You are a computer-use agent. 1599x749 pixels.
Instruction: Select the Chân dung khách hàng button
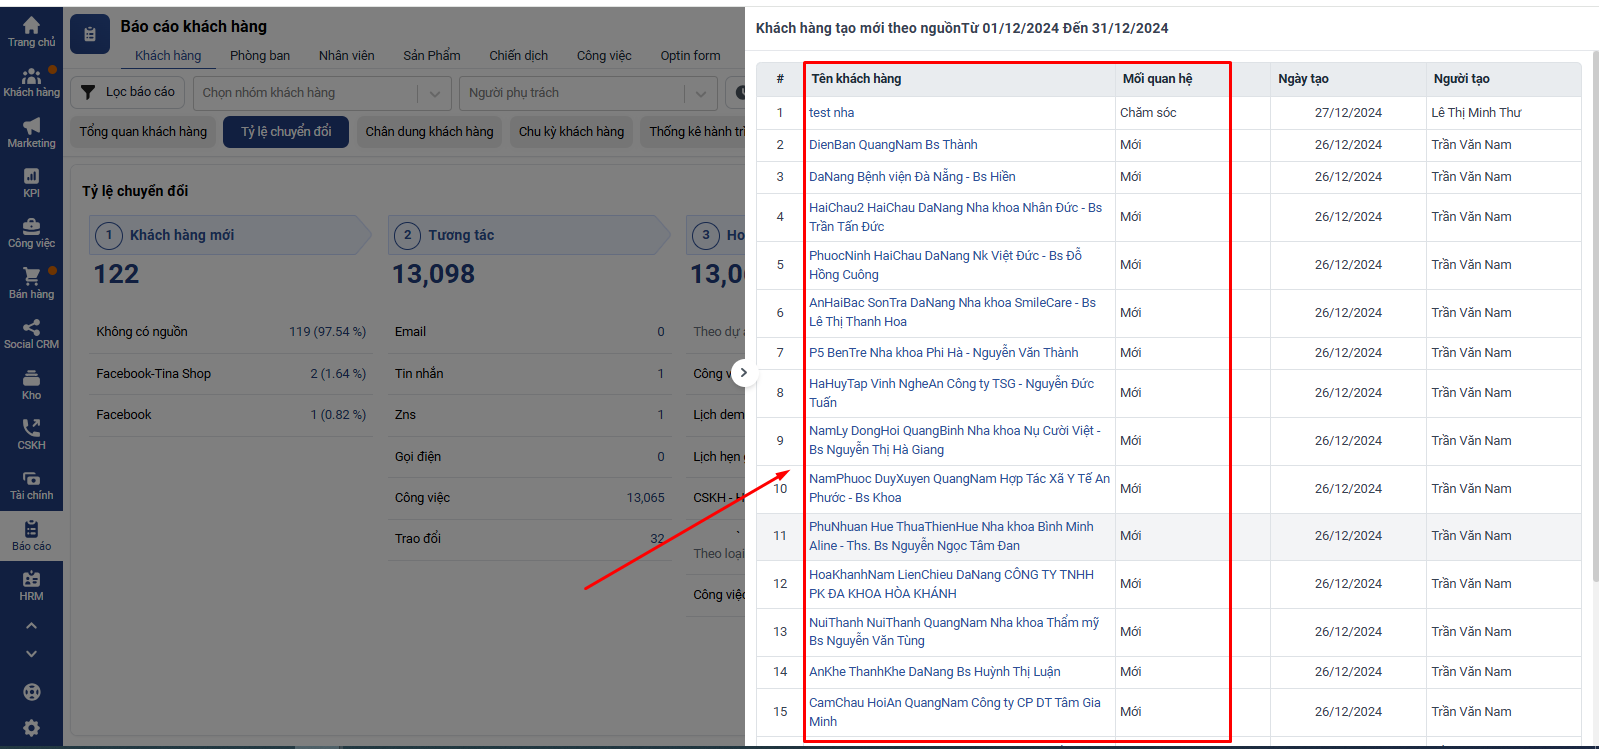coord(429,132)
